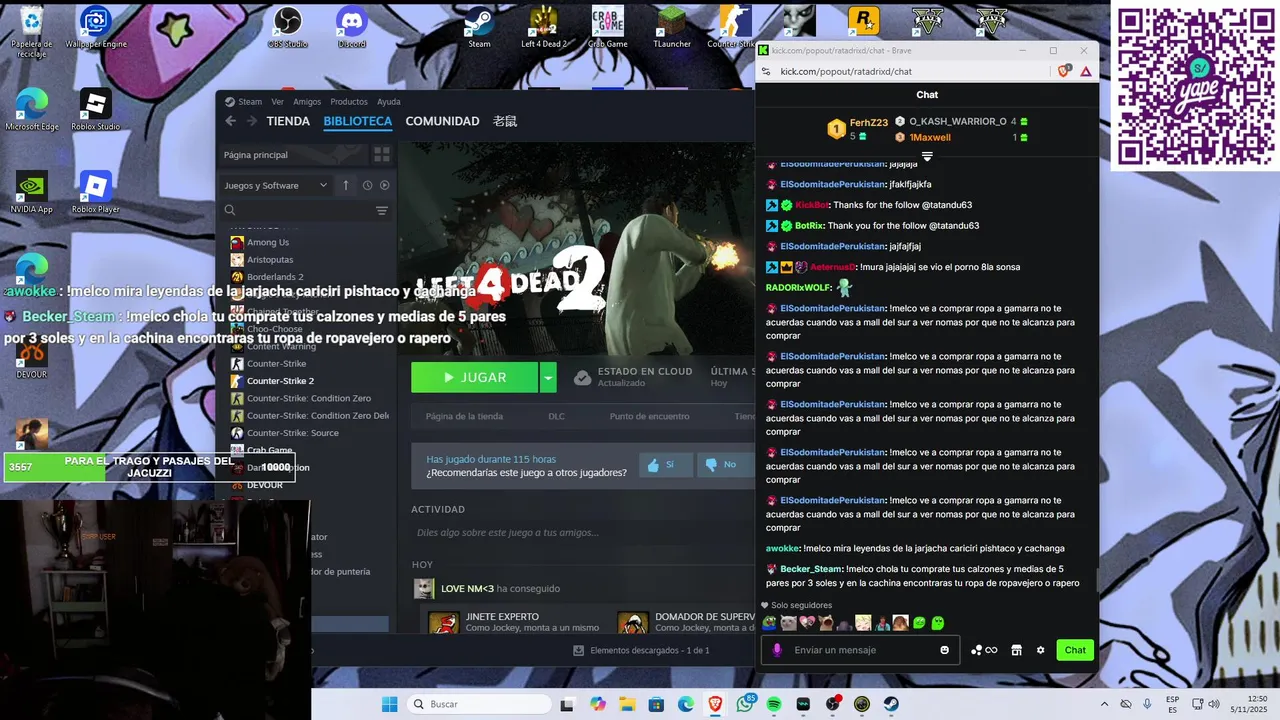Open the Steam desktop shortcut

(480, 28)
